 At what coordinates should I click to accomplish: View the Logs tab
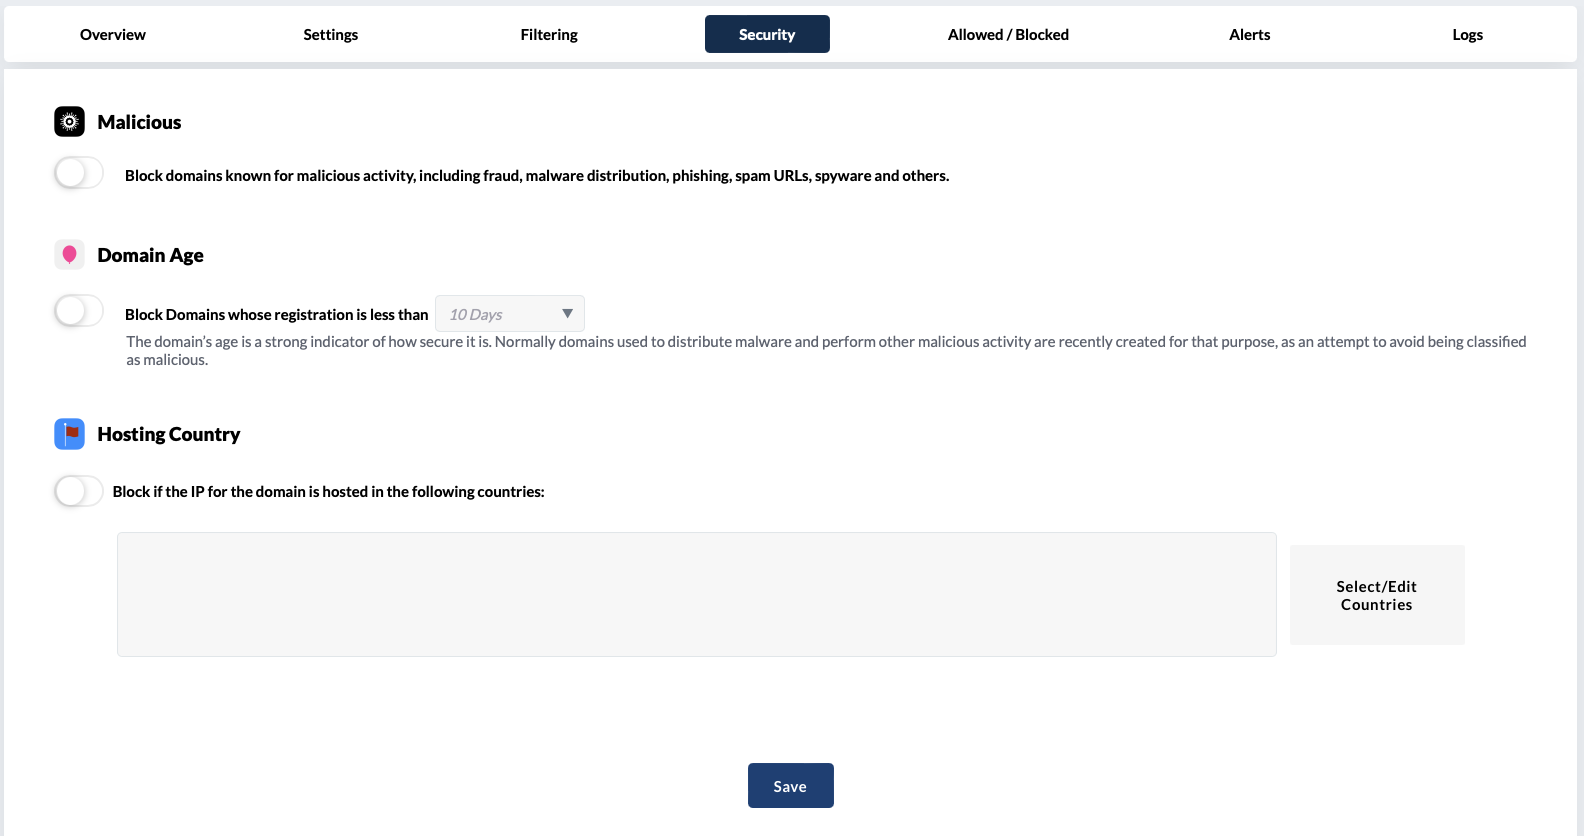click(1467, 35)
